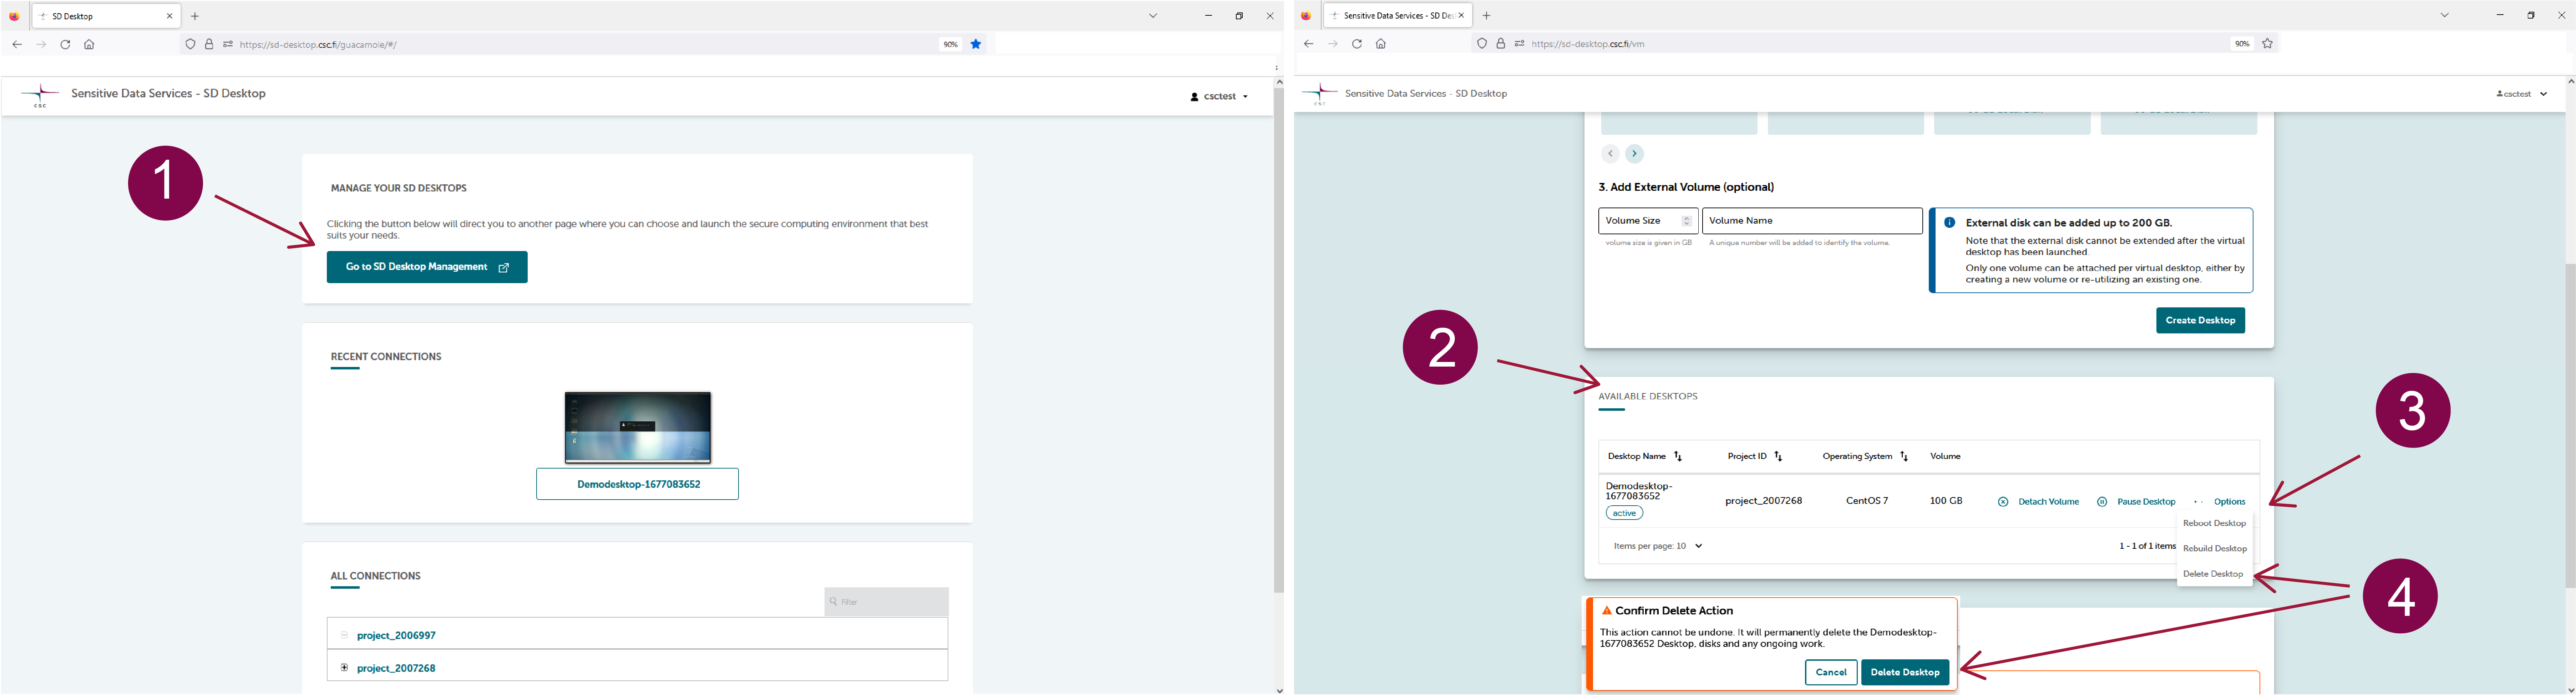This screenshot has height=695, width=2576.
Task: Expand project_2007268 connection group
Action: (x=344, y=668)
